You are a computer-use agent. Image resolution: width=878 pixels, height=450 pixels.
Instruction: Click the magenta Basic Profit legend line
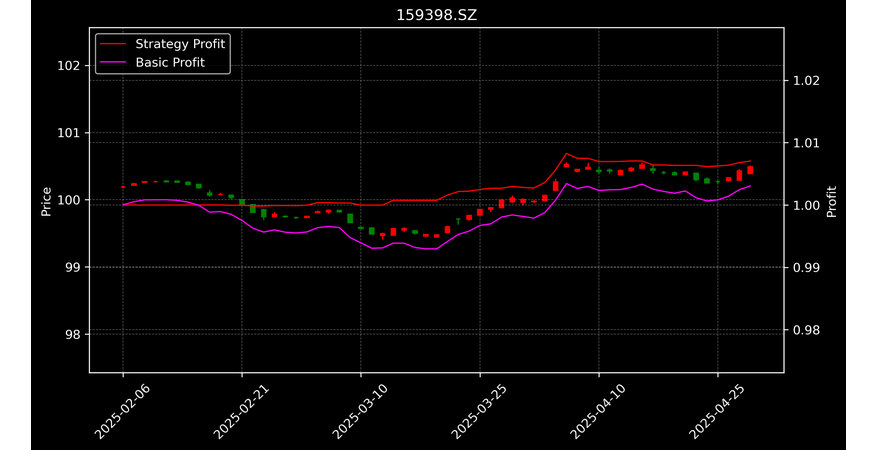click(x=113, y=63)
